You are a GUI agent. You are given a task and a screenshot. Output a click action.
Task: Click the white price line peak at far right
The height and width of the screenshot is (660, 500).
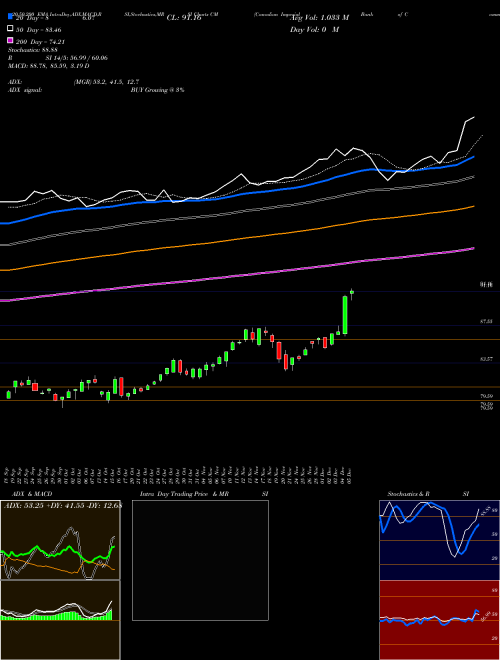pyautogui.click(x=474, y=117)
